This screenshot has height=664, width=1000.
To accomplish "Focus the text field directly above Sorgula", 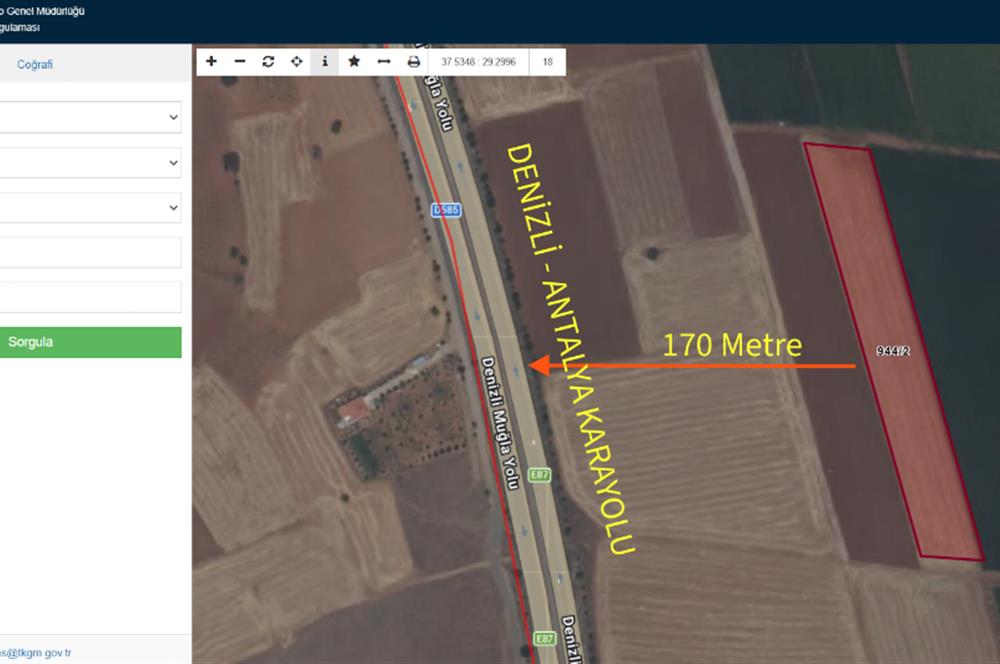I will [89, 297].
